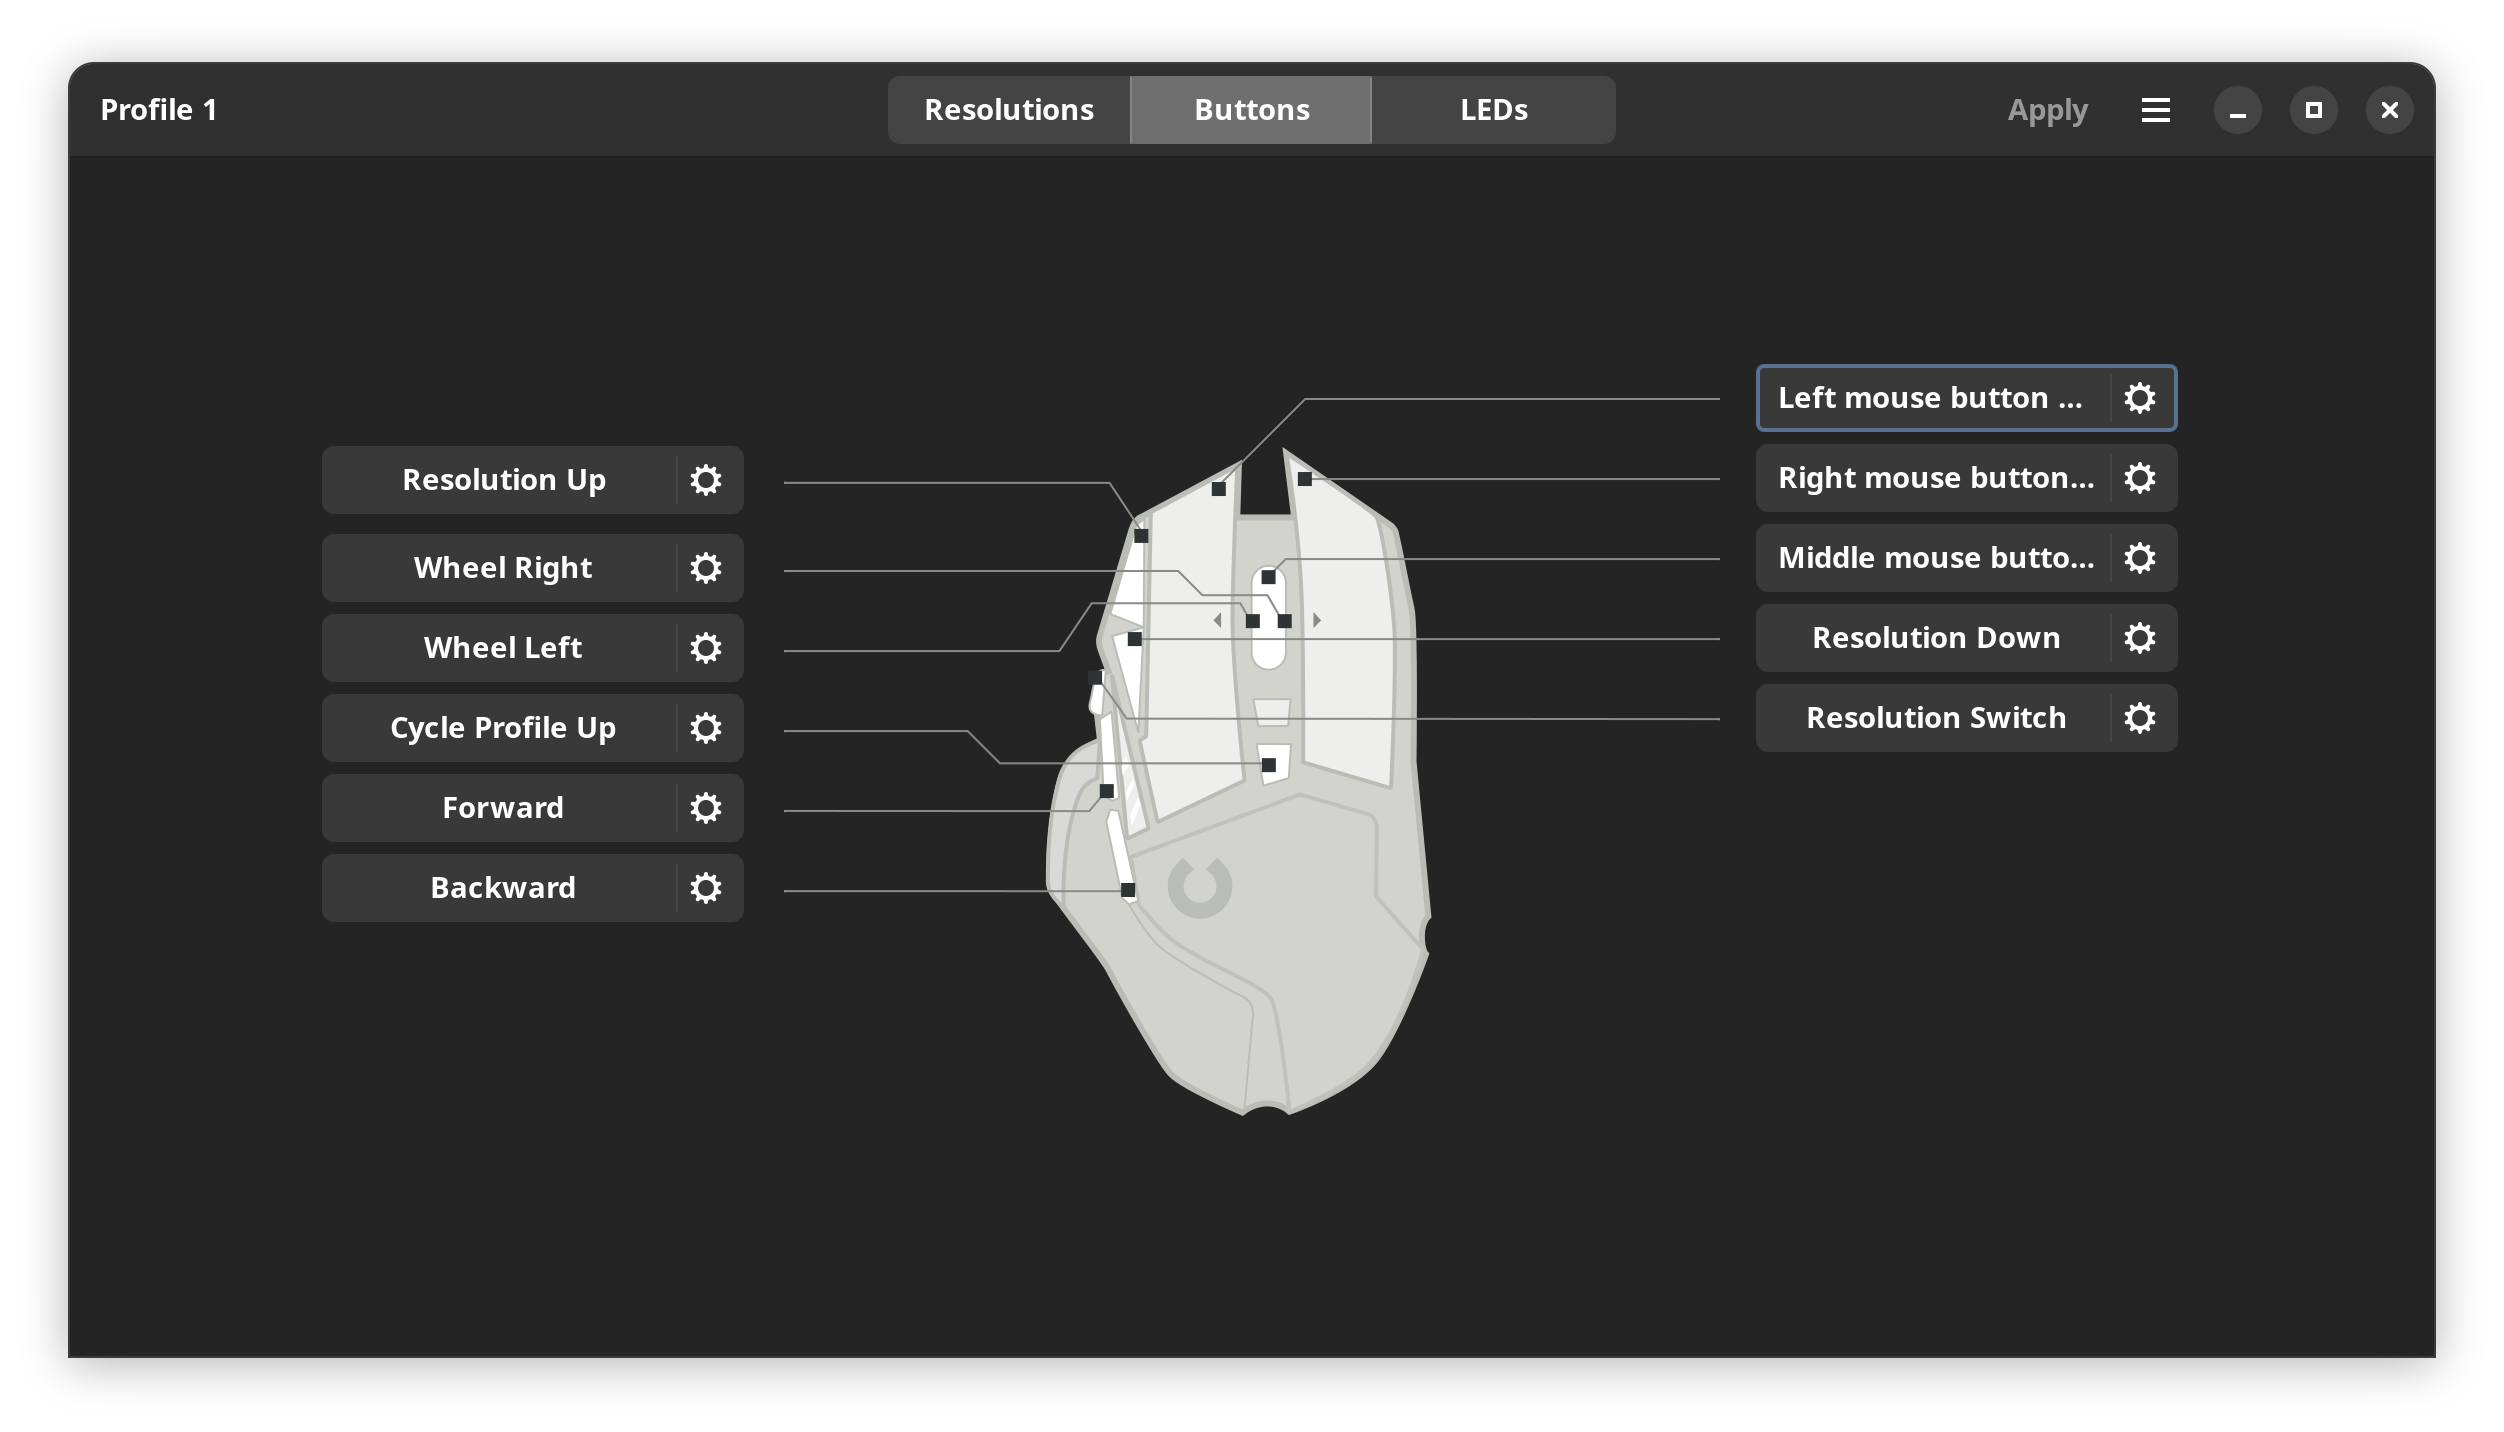Open the hamburger menu in header
This screenshot has width=2504, height=1432.
2155,110
